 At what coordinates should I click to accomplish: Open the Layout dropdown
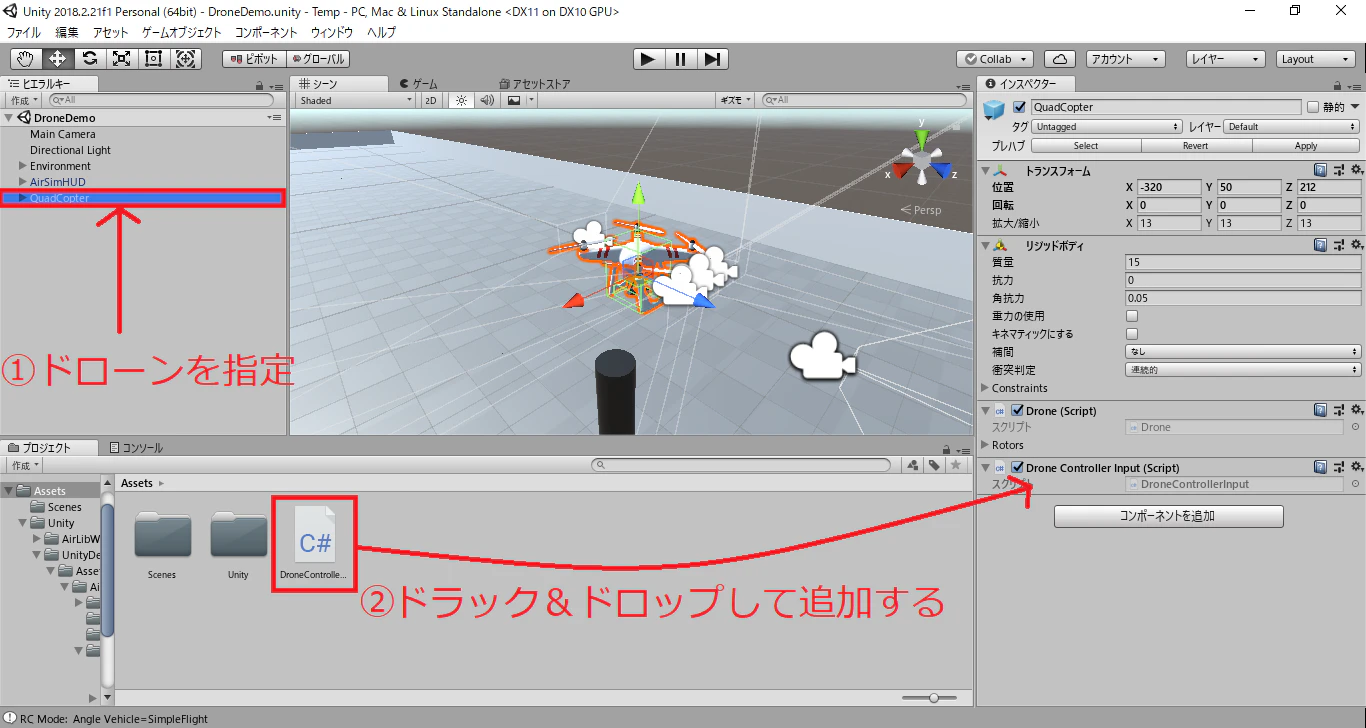click(x=1315, y=59)
